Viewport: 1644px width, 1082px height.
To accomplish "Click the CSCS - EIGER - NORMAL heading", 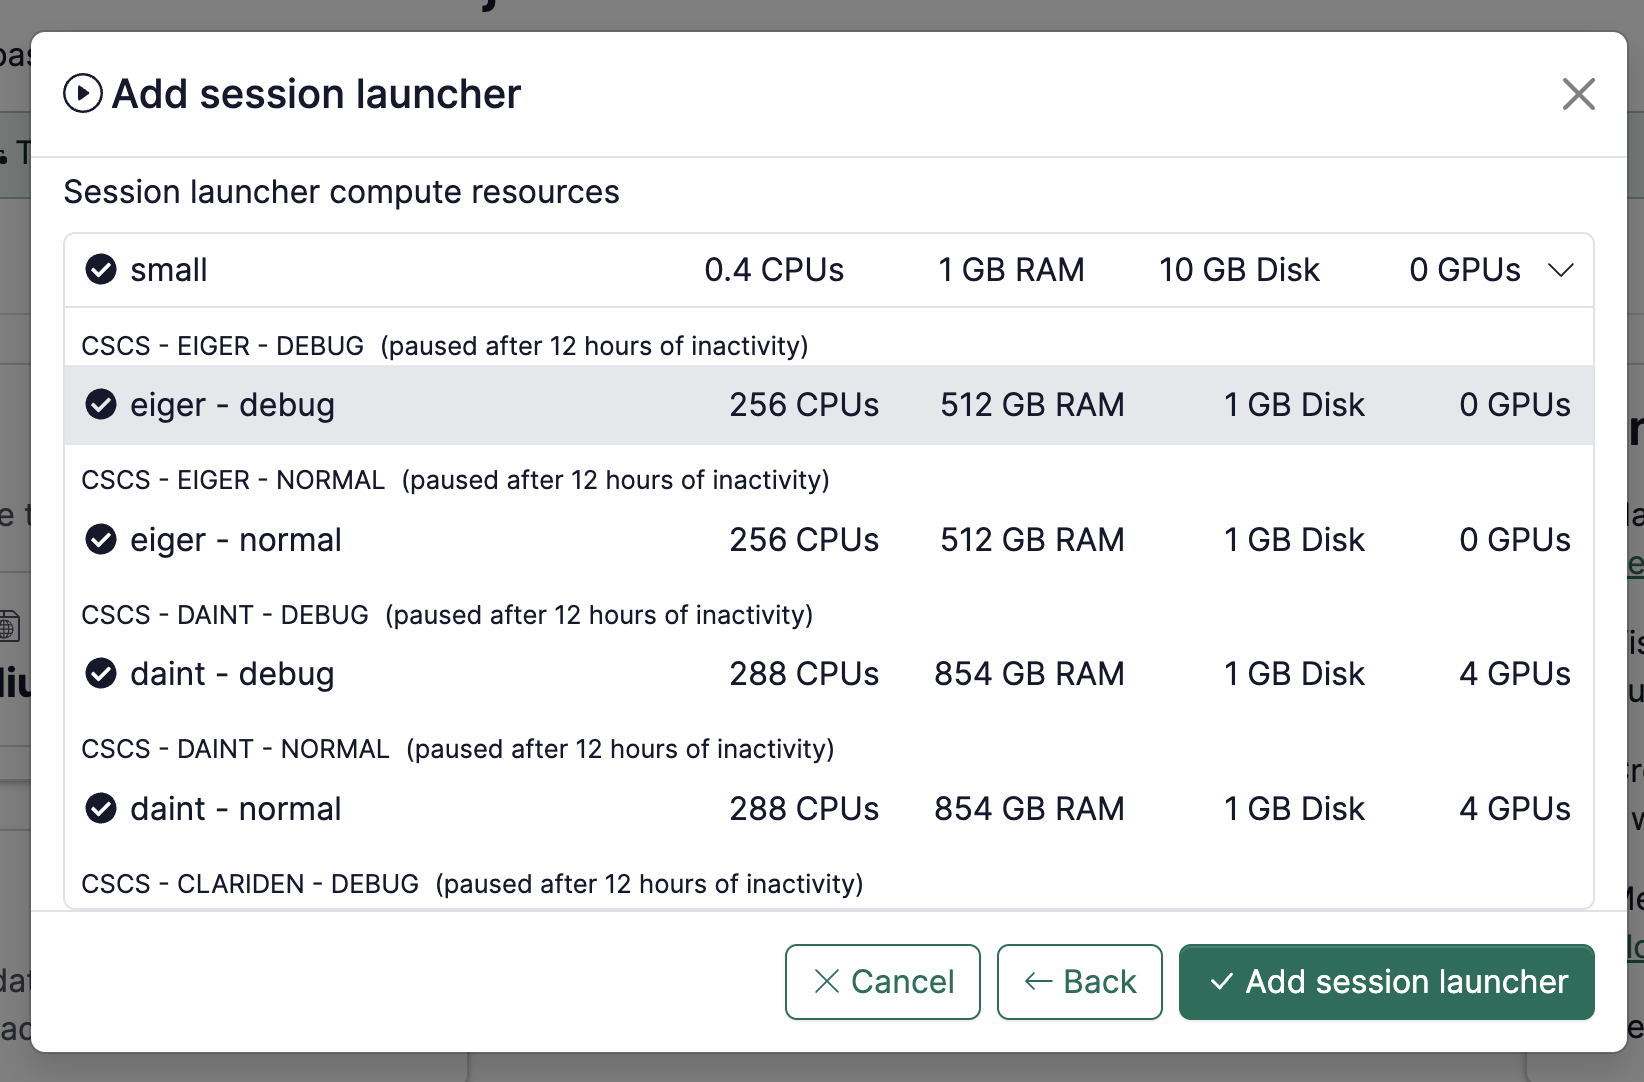I will [x=232, y=479].
